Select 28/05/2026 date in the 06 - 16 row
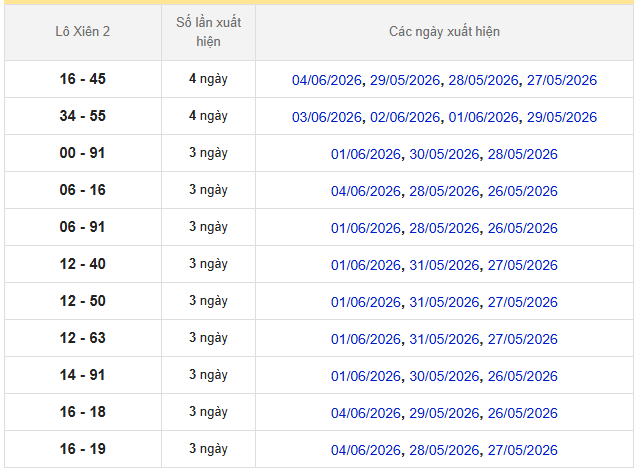The width and height of the screenshot is (639, 473). click(x=444, y=191)
